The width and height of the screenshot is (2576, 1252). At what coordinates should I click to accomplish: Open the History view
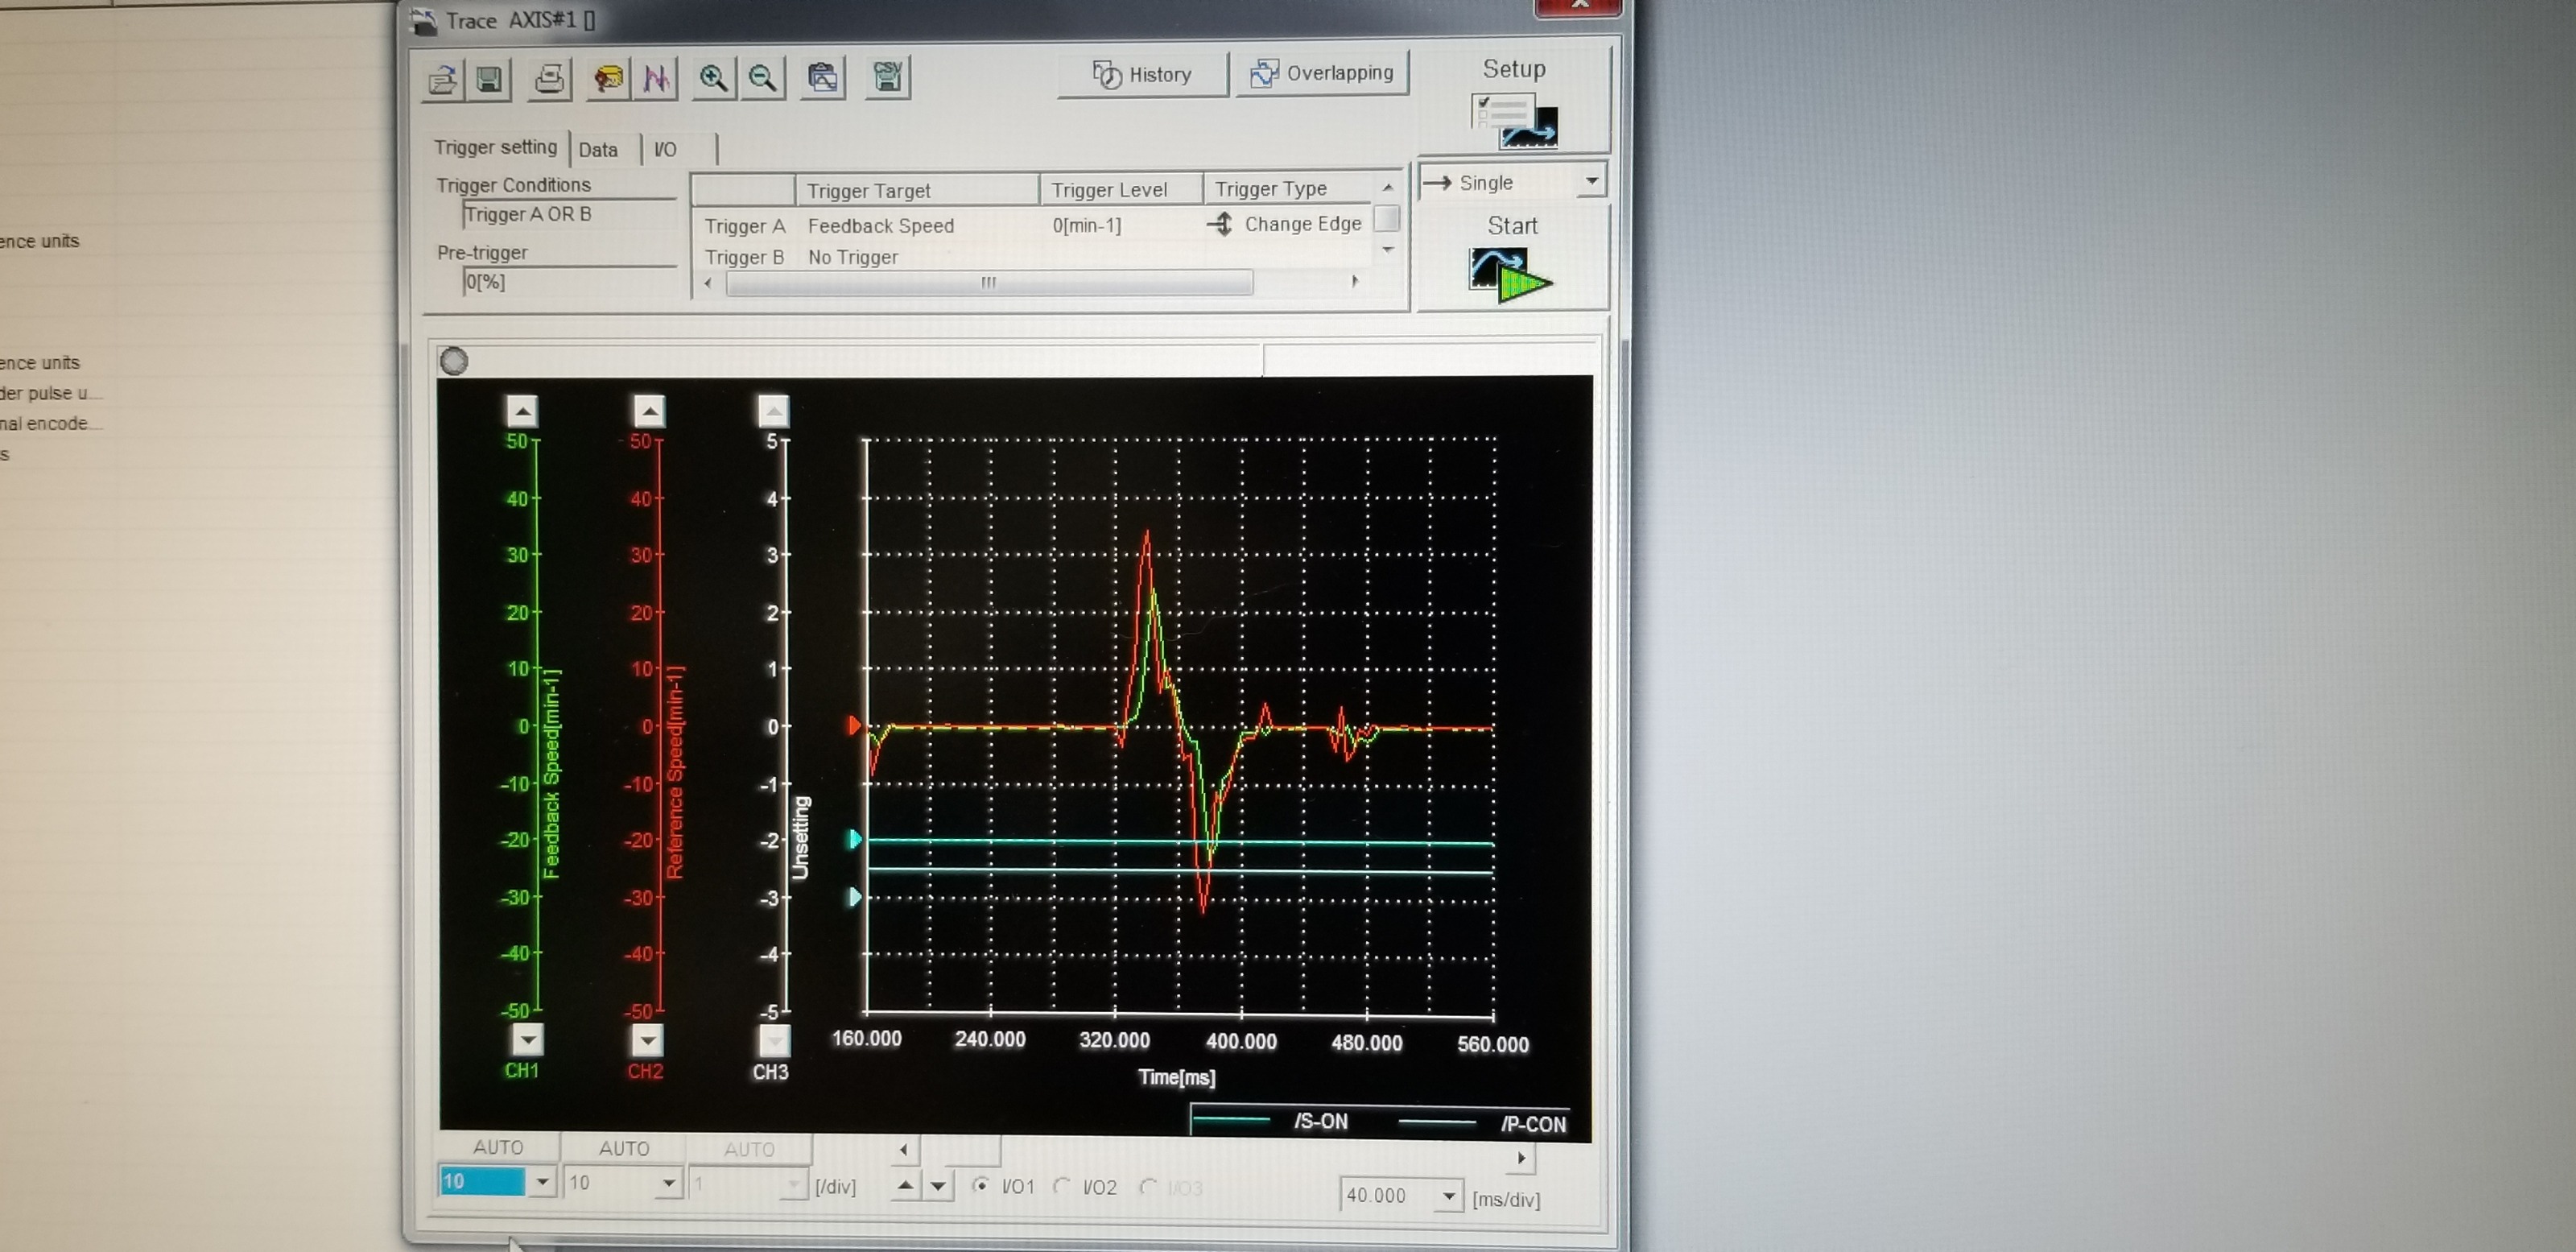coord(1142,75)
